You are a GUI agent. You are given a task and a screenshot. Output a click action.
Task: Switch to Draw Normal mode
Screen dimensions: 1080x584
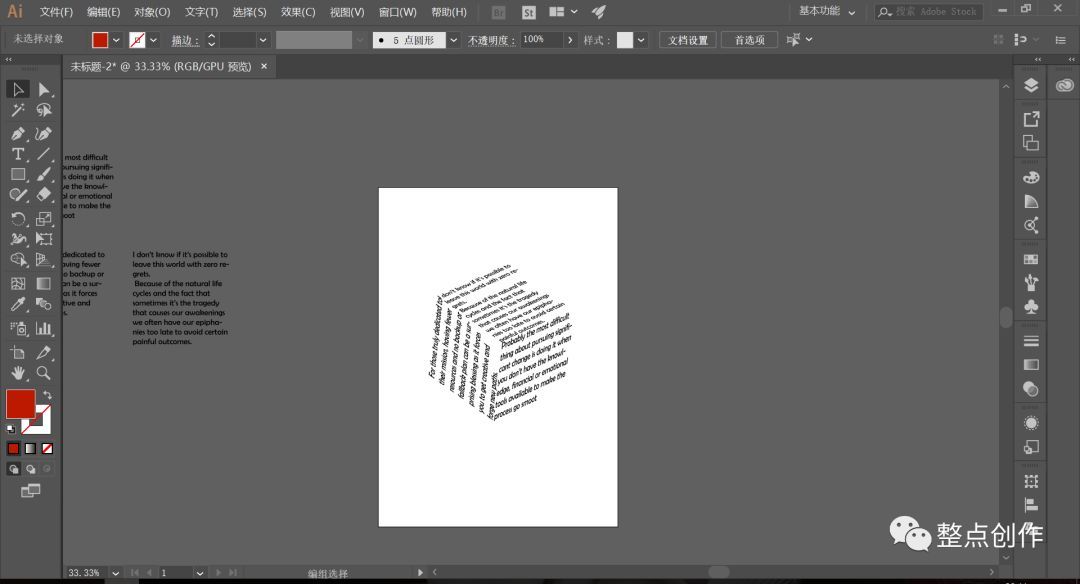pos(13,469)
